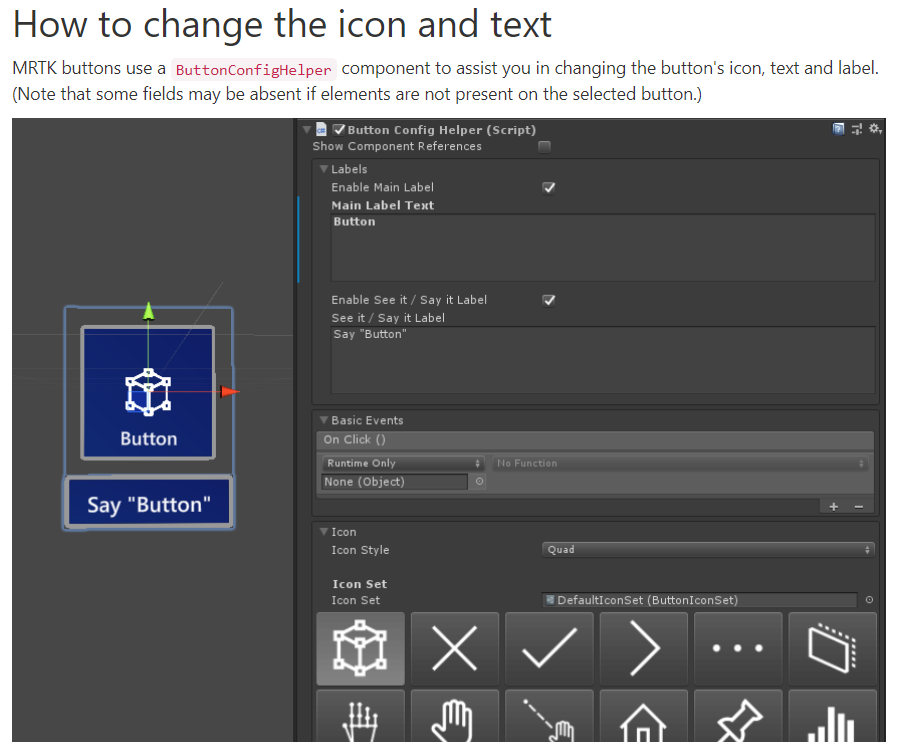This screenshot has height=742, width=899.
Task: Open component gear settings menu
Action: tap(875, 129)
